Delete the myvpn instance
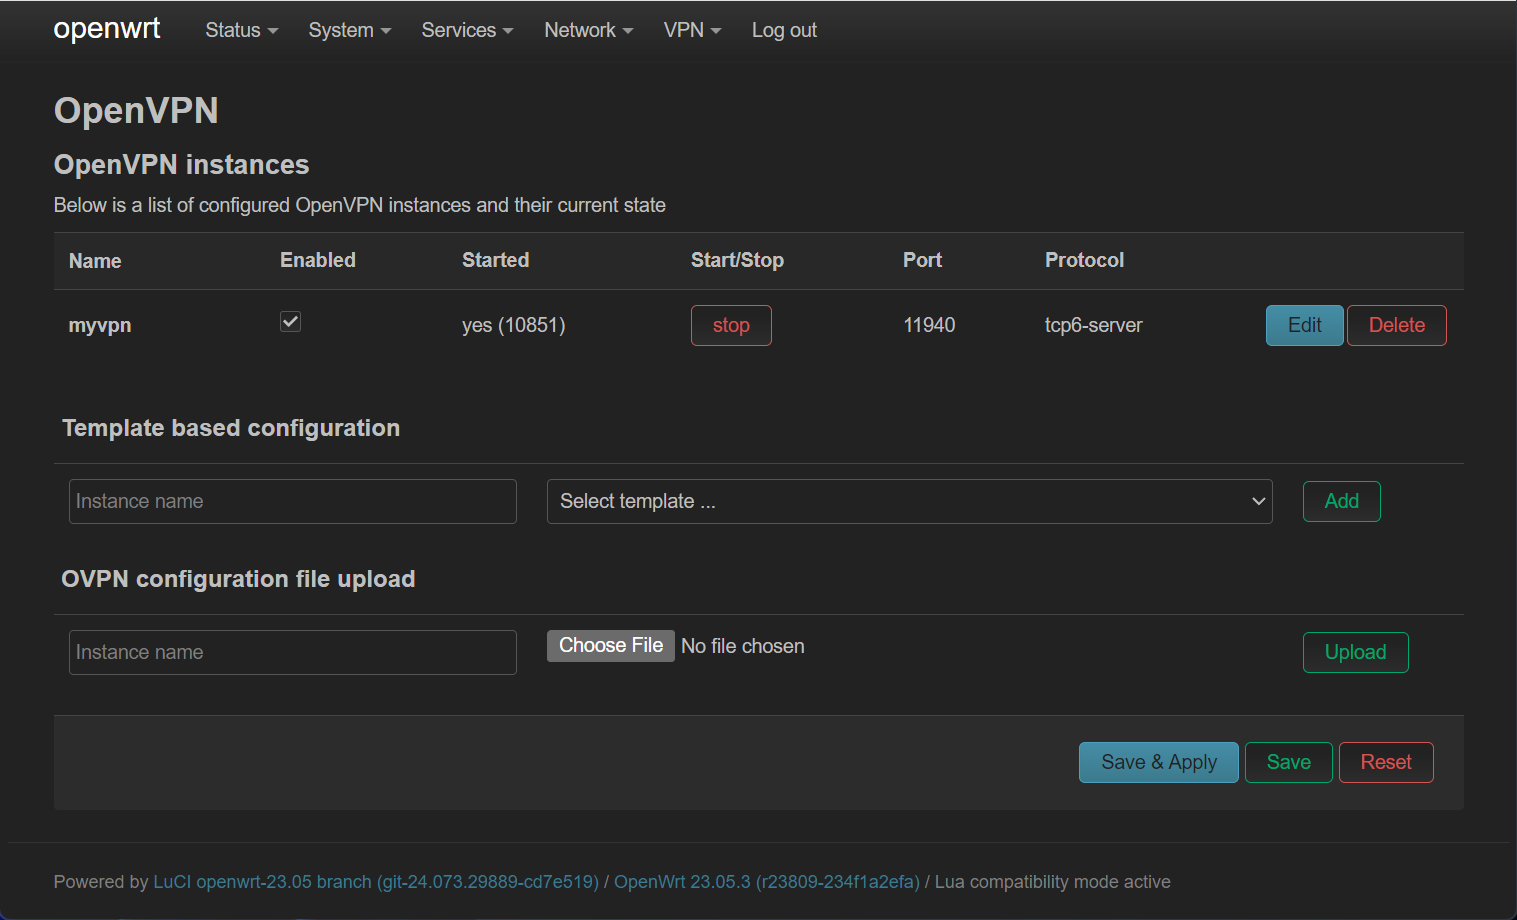Image resolution: width=1517 pixels, height=920 pixels. [1396, 325]
